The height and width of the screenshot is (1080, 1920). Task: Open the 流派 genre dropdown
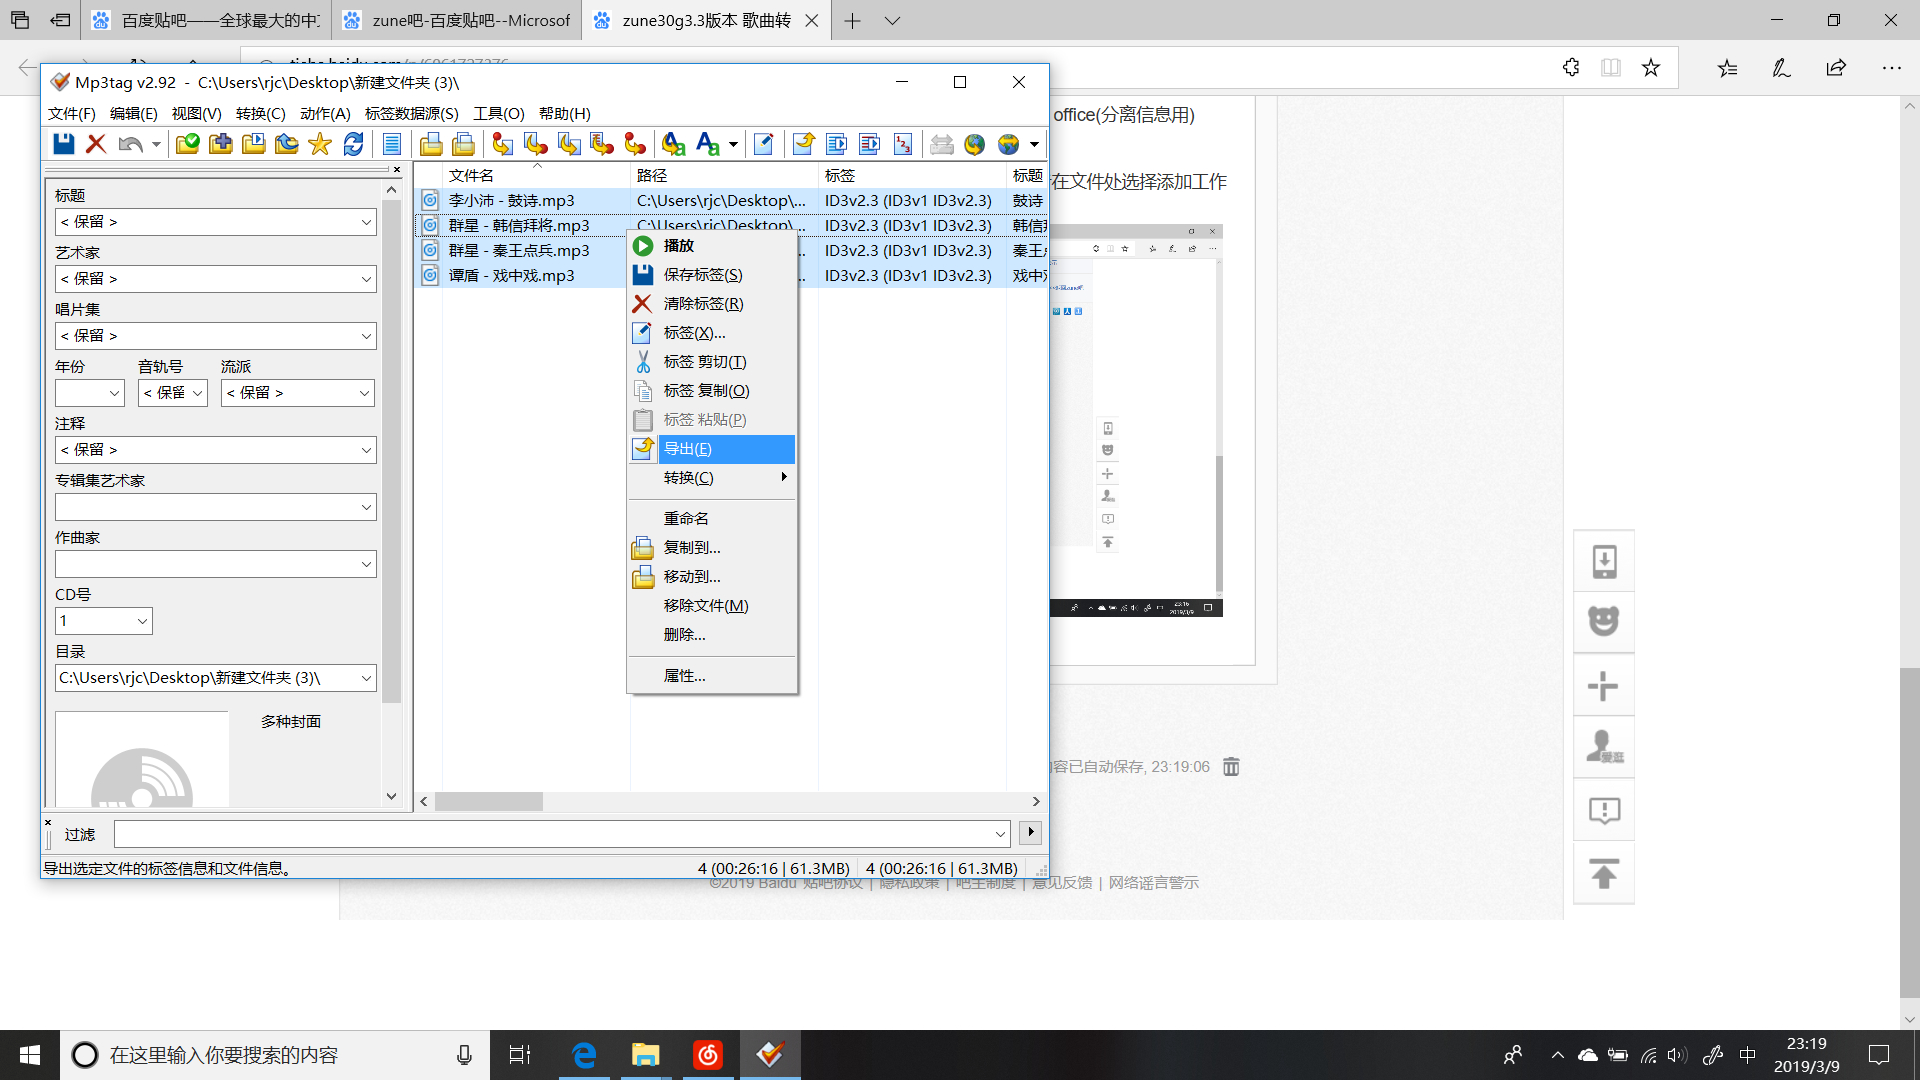tap(364, 393)
